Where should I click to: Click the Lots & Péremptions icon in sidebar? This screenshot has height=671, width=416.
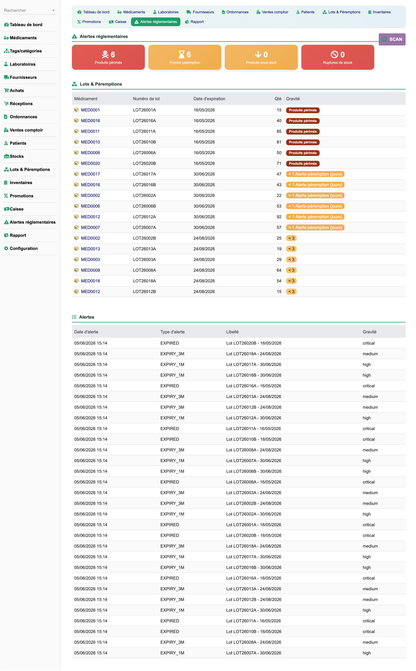click(6, 169)
